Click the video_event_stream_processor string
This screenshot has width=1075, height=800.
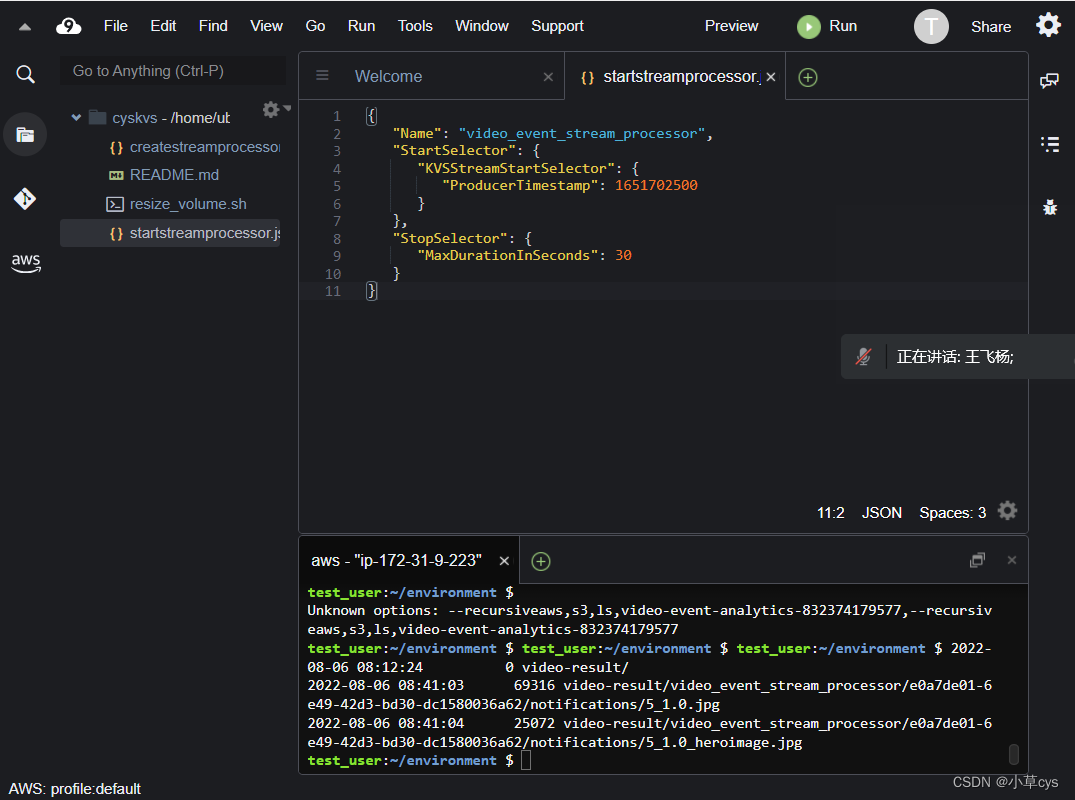pos(582,134)
